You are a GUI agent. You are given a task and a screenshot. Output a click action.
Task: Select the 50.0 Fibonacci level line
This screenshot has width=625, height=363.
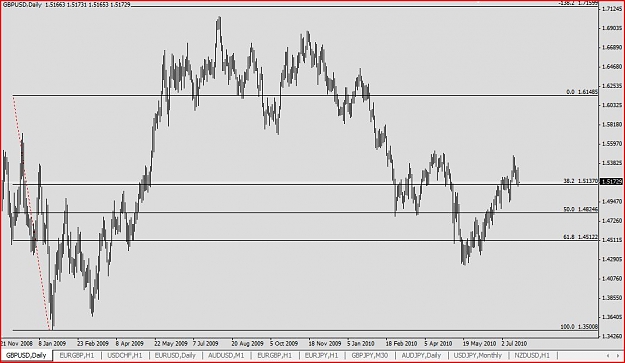tap(305, 212)
